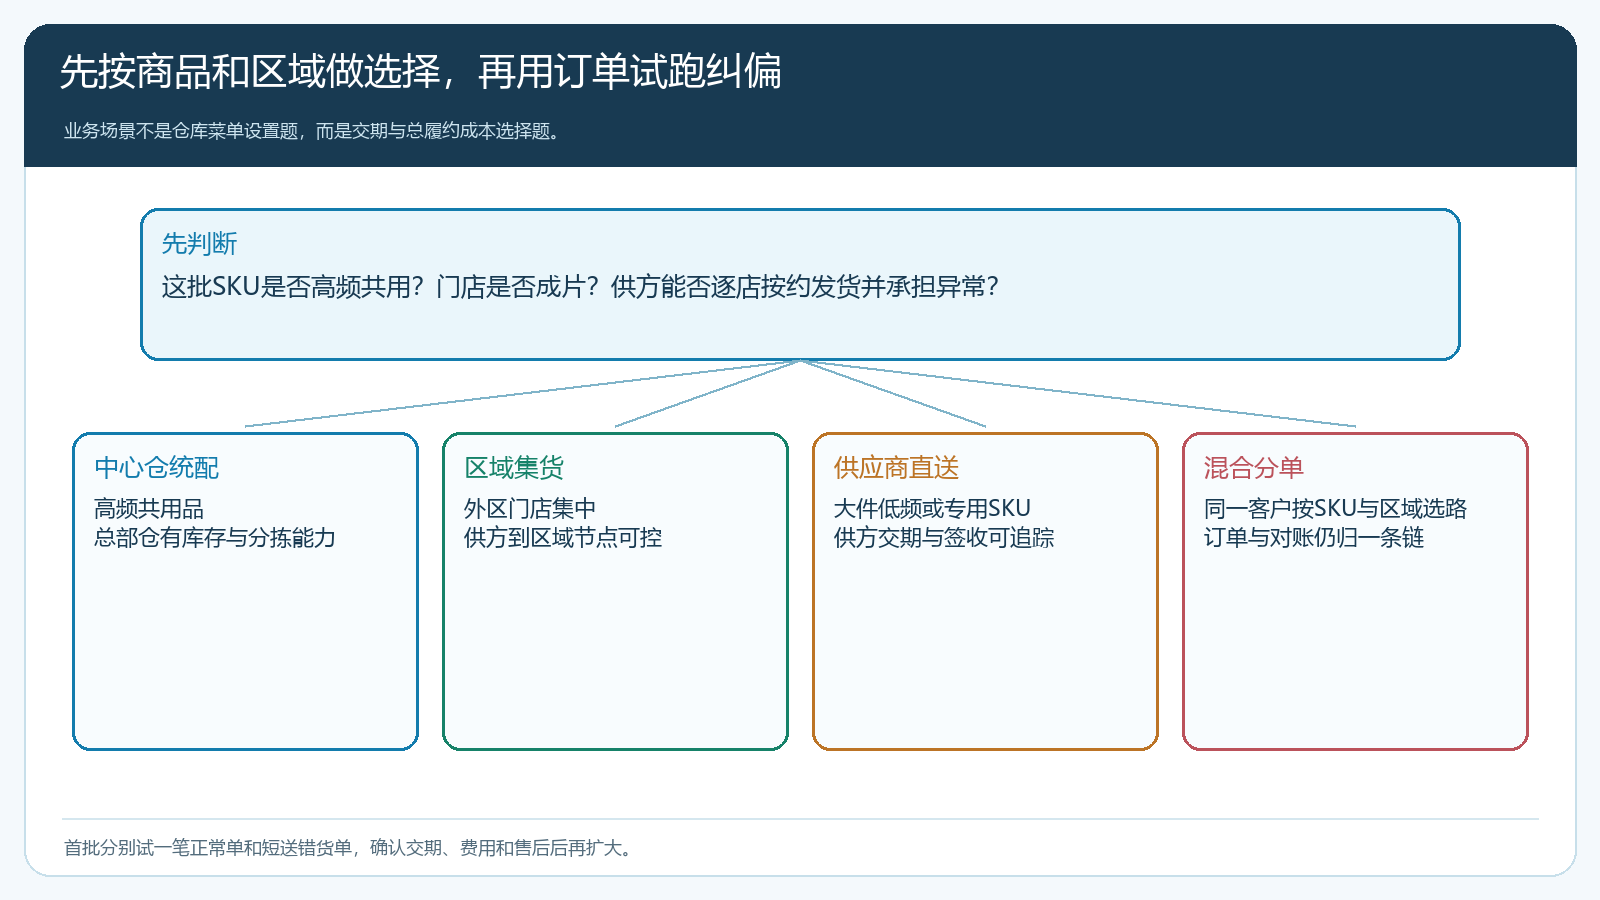Click the line 供方交期与签收可追踪

(944, 538)
